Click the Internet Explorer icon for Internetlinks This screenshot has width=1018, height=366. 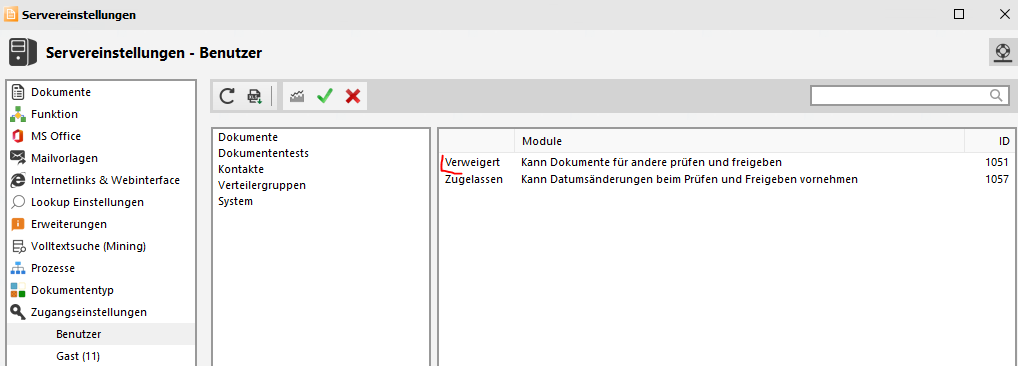pyautogui.click(x=18, y=180)
